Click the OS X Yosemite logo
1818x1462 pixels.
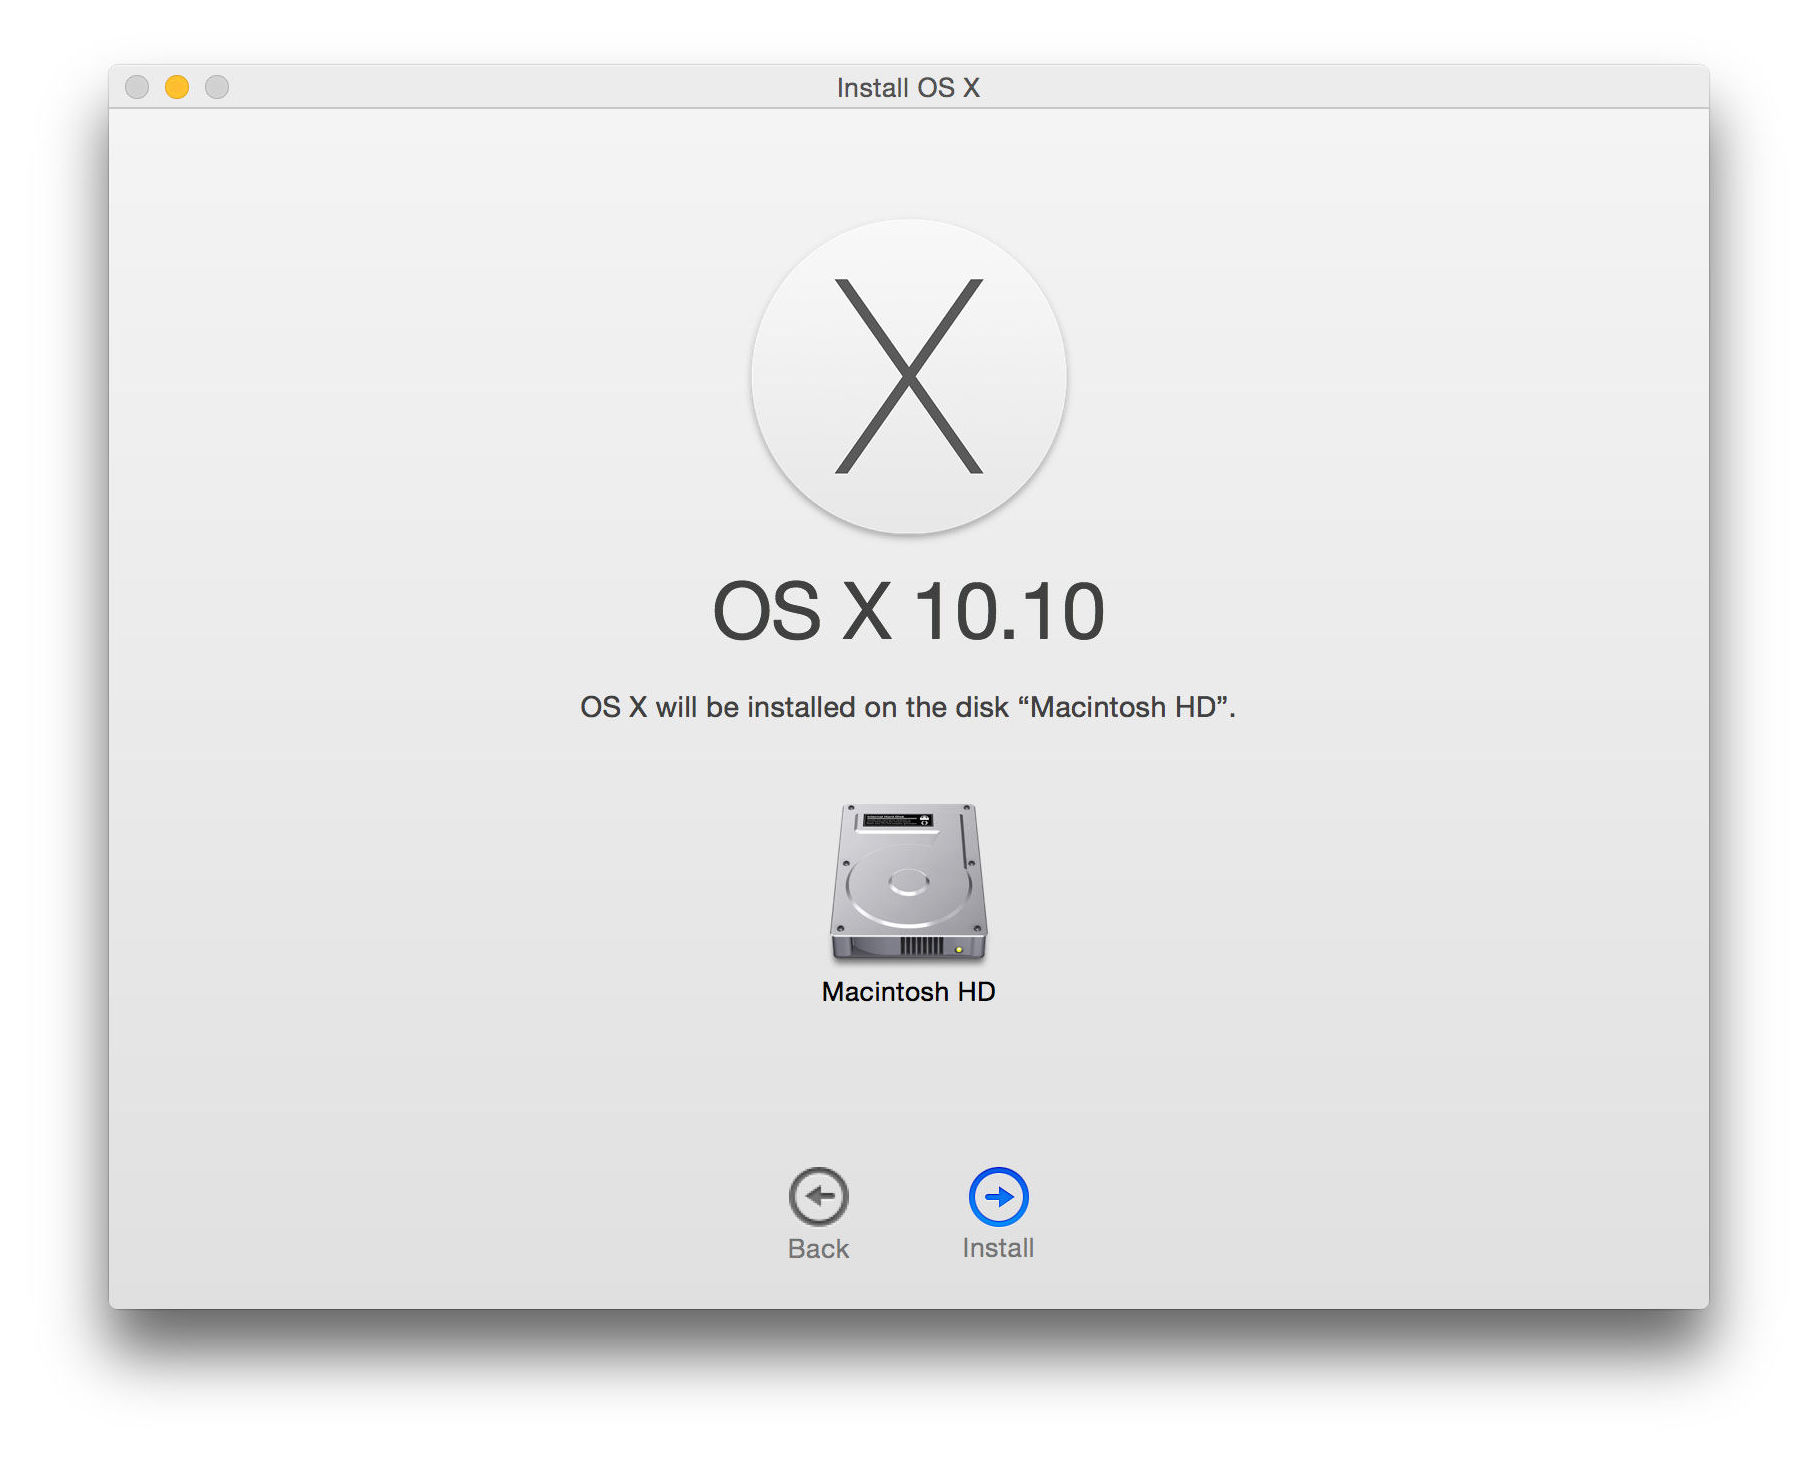click(908, 376)
